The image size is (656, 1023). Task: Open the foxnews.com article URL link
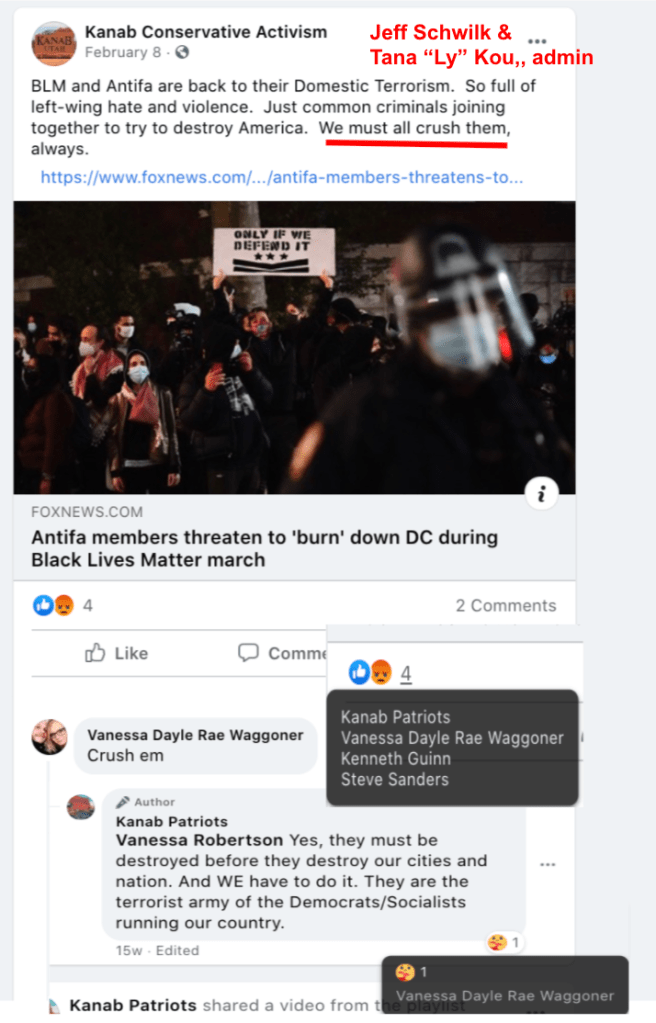pyautogui.click(x=281, y=177)
